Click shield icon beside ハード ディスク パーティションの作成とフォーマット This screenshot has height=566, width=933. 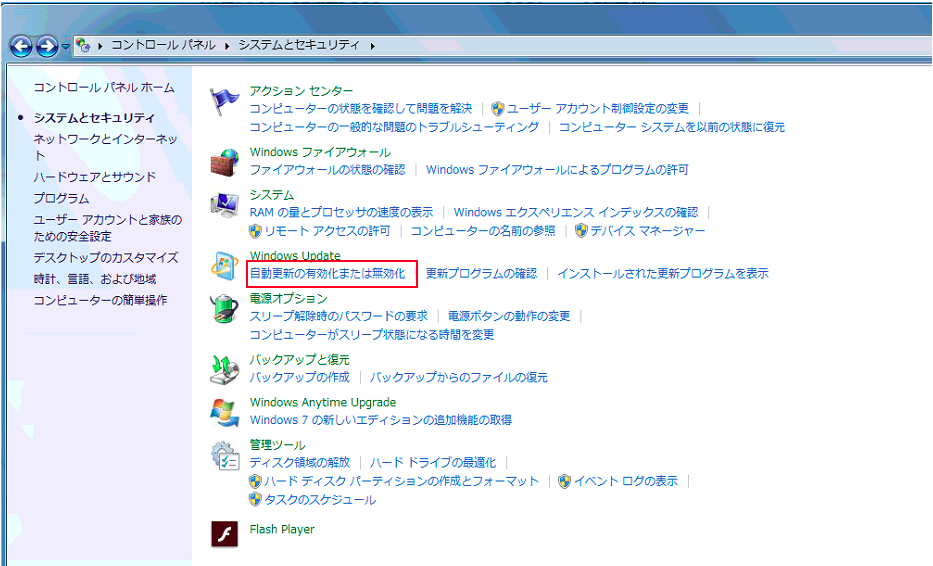(x=256, y=481)
